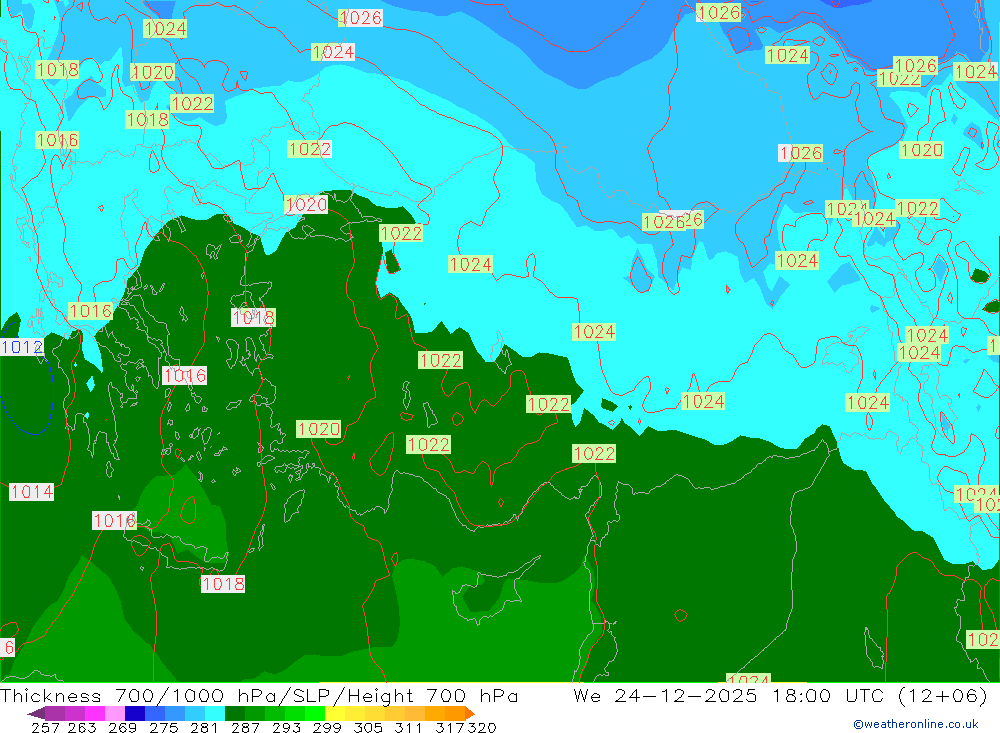Select the pale pink legend swatch
Screen dimensions: 1000x733
(x=115, y=713)
